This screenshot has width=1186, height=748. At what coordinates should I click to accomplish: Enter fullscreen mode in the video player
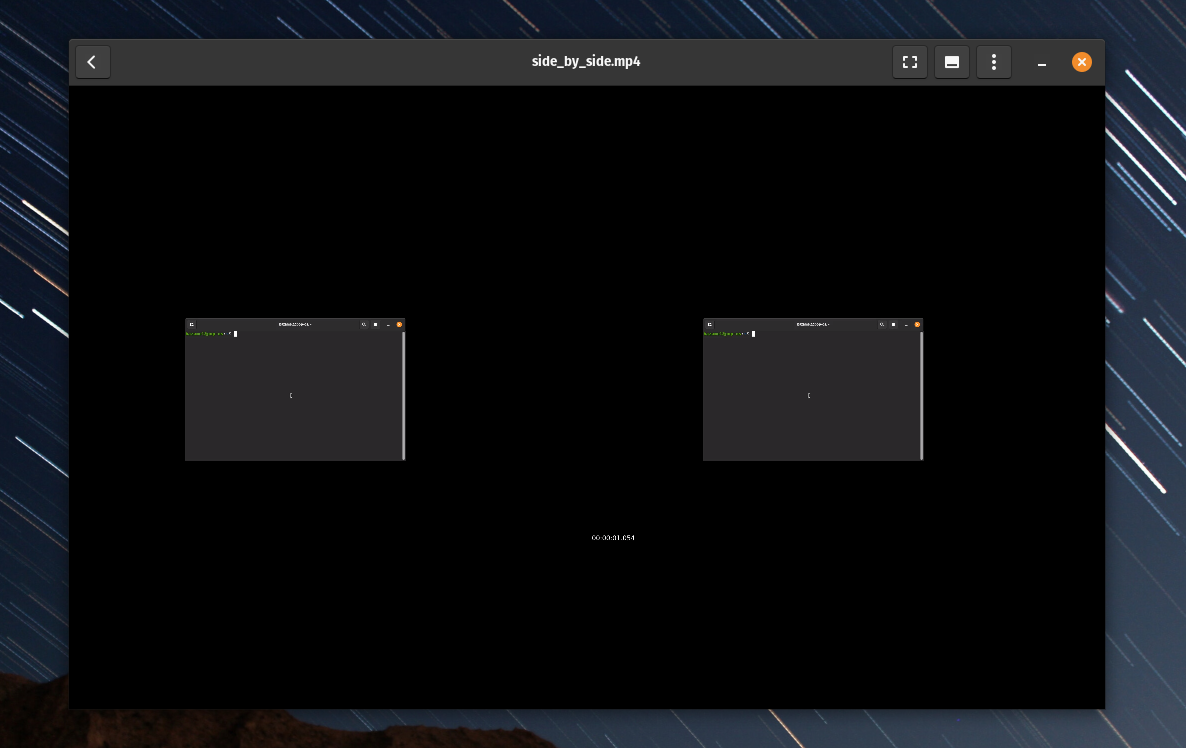909,62
